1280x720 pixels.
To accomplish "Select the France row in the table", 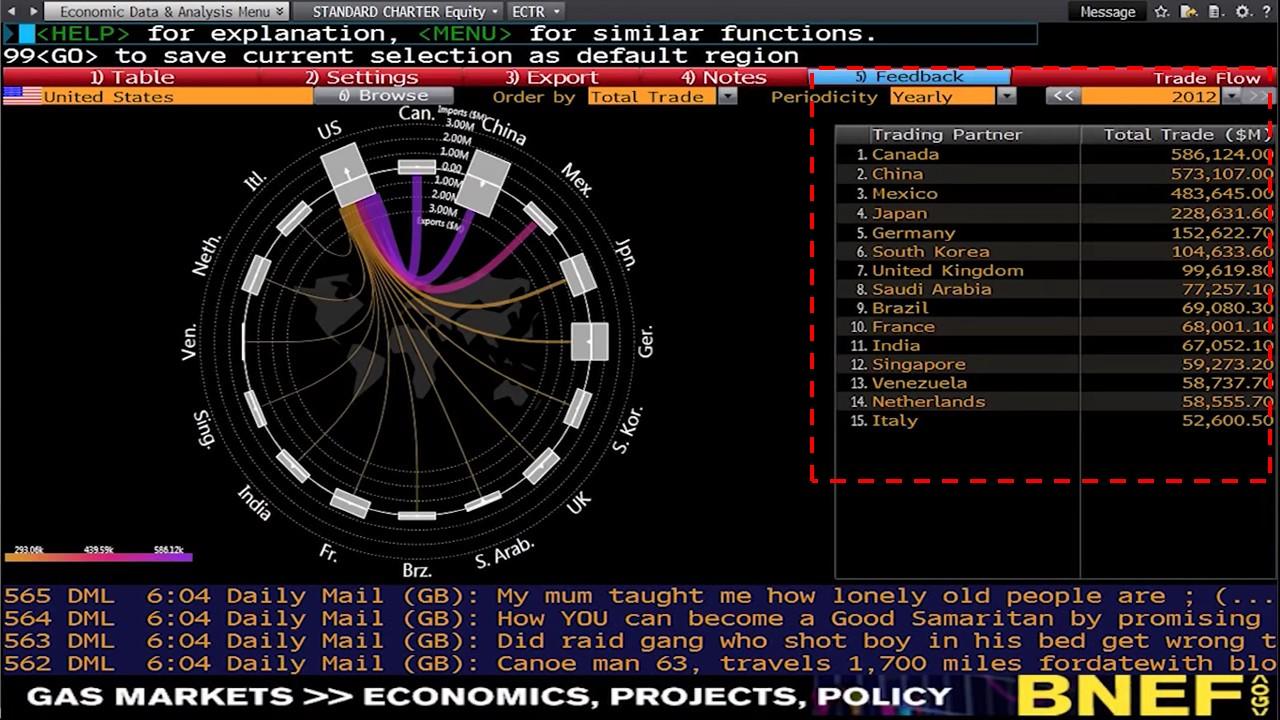I will click(x=1055, y=327).
